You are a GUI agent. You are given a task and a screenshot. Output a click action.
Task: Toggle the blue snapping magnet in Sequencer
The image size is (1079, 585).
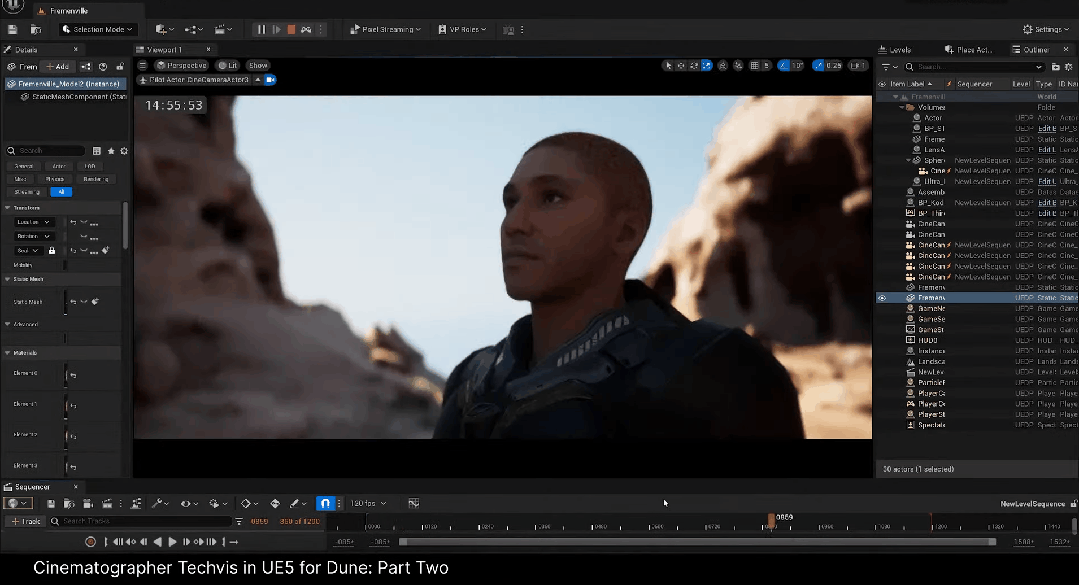(325, 504)
